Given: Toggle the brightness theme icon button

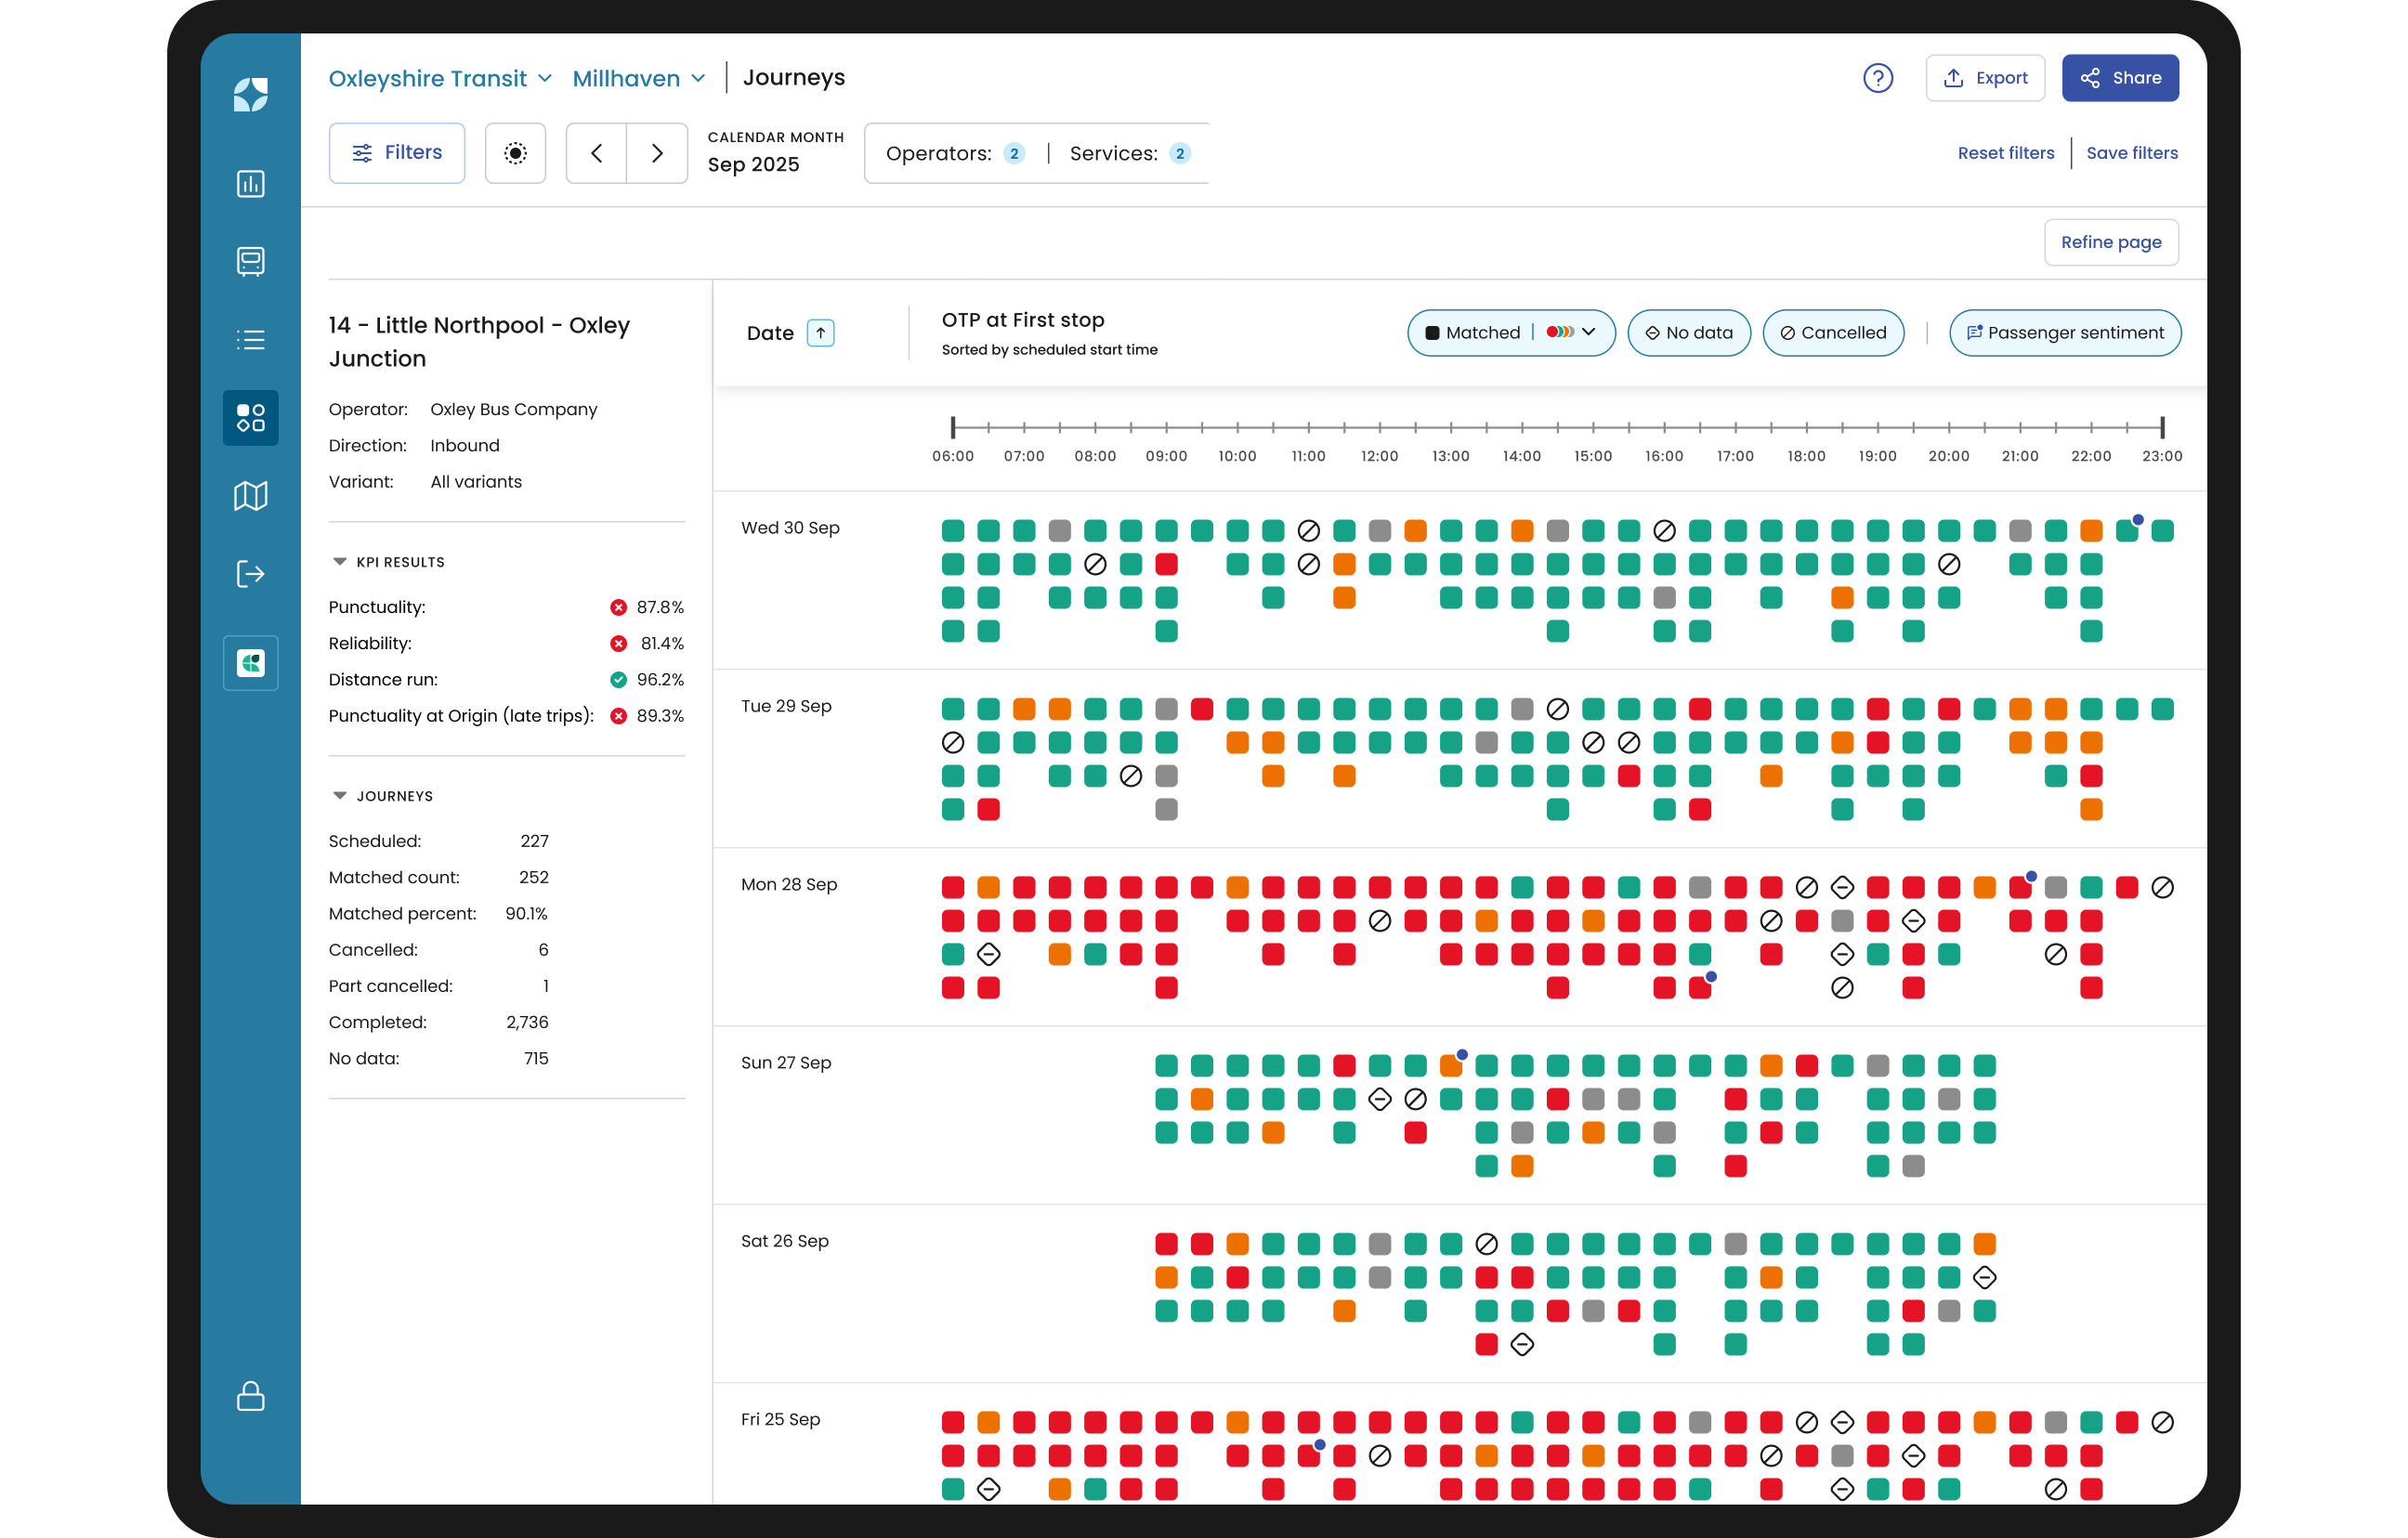Looking at the screenshot, I should tap(515, 153).
